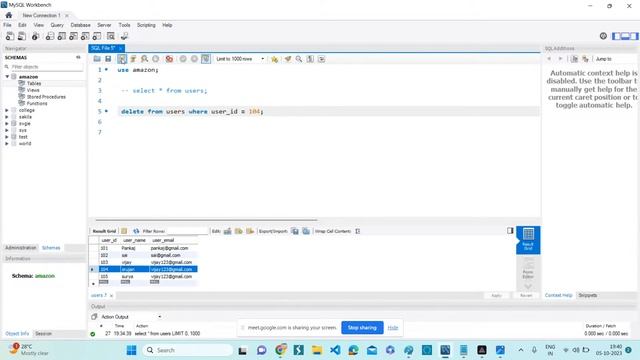Toggle the result side pane button
The image size is (640, 360).
coord(510,231)
